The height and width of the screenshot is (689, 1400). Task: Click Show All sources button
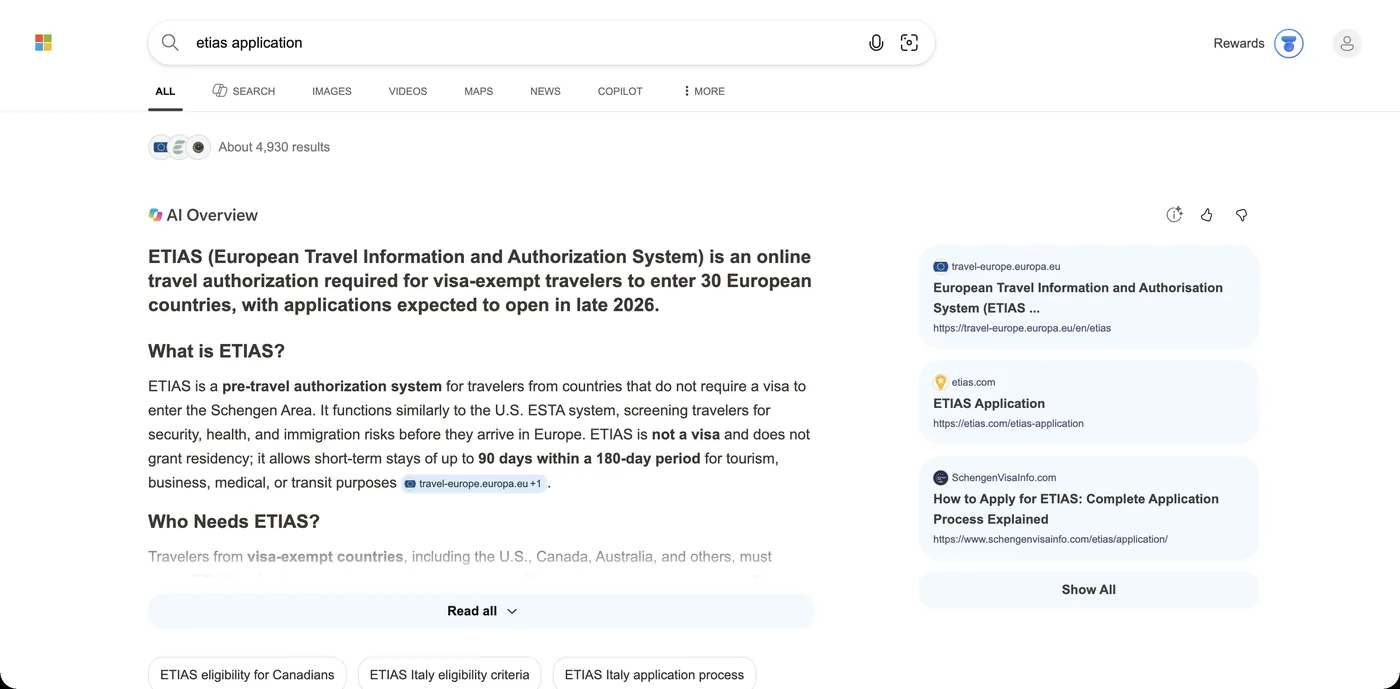[x=1088, y=590]
